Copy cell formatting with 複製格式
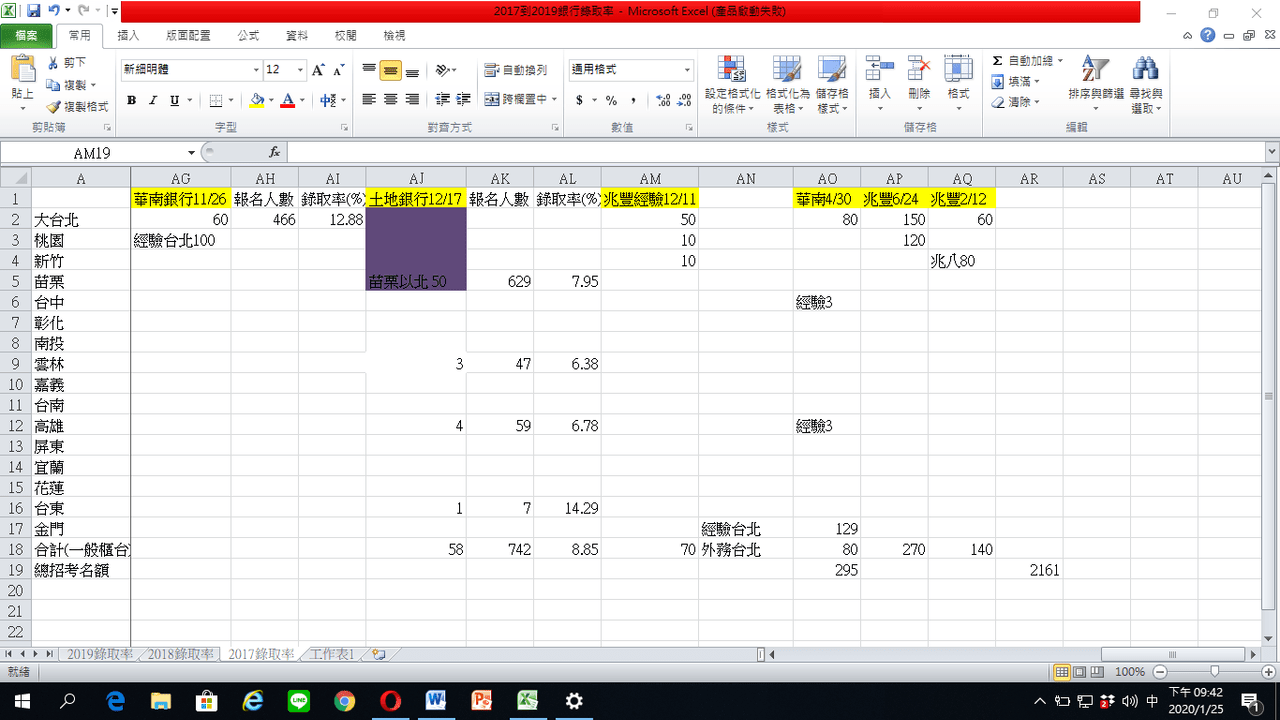1280x720 pixels. 77,106
